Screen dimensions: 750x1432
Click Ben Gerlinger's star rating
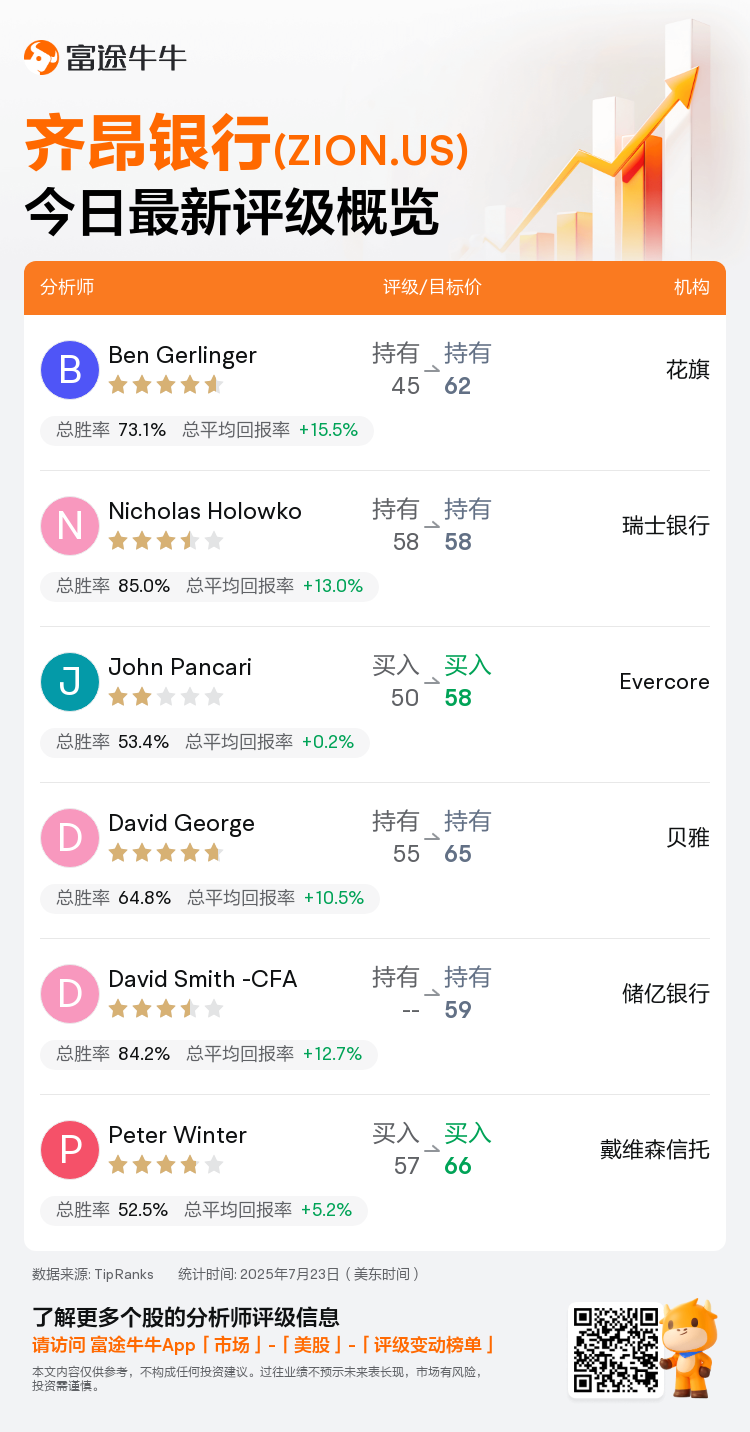pos(166,385)
